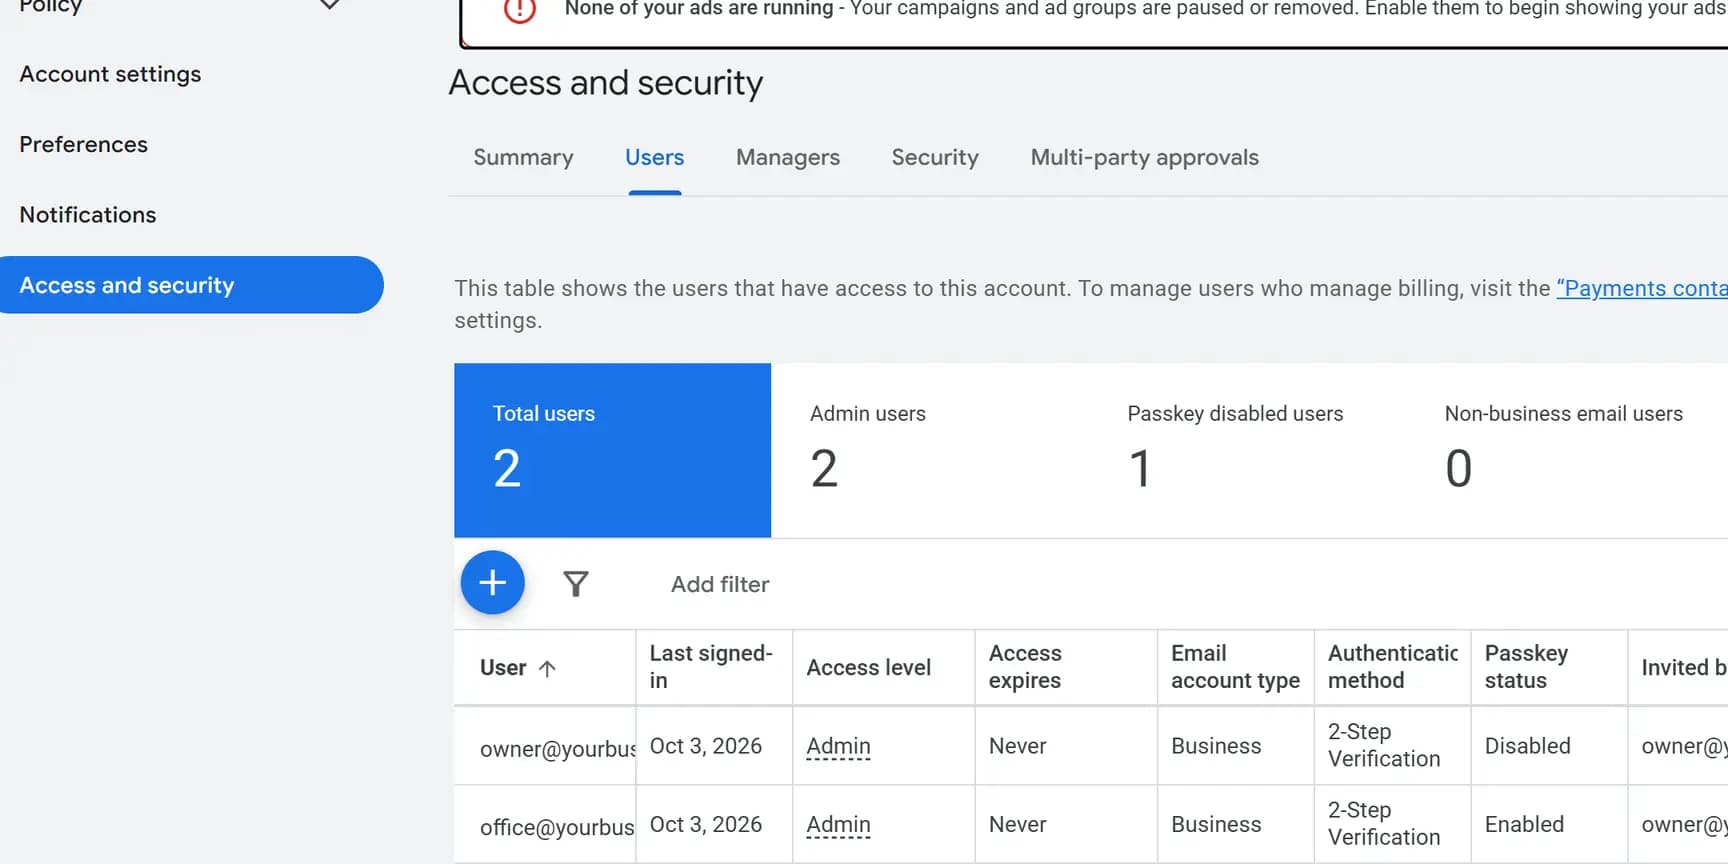The width and height of the screenshot is (1728, 864).
Task: Switch to the Summary tab
Action: point(523,157)
